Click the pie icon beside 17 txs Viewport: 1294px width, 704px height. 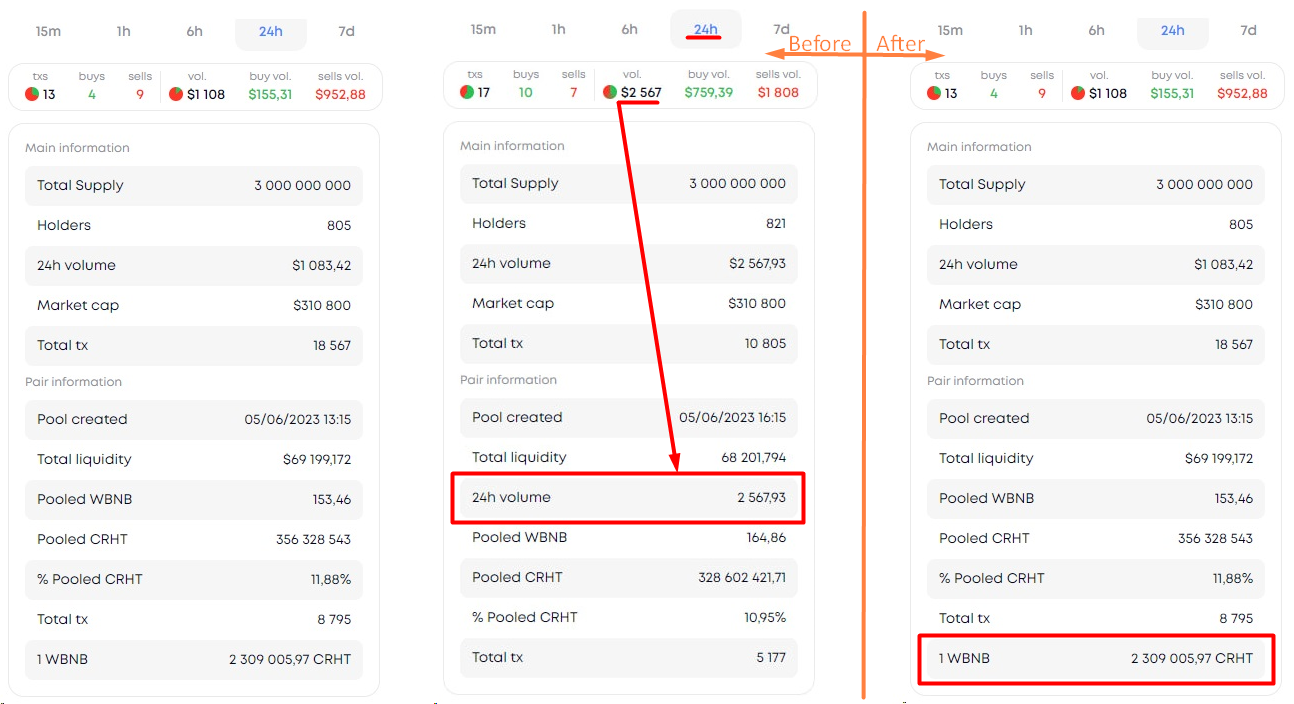(467, 92)
